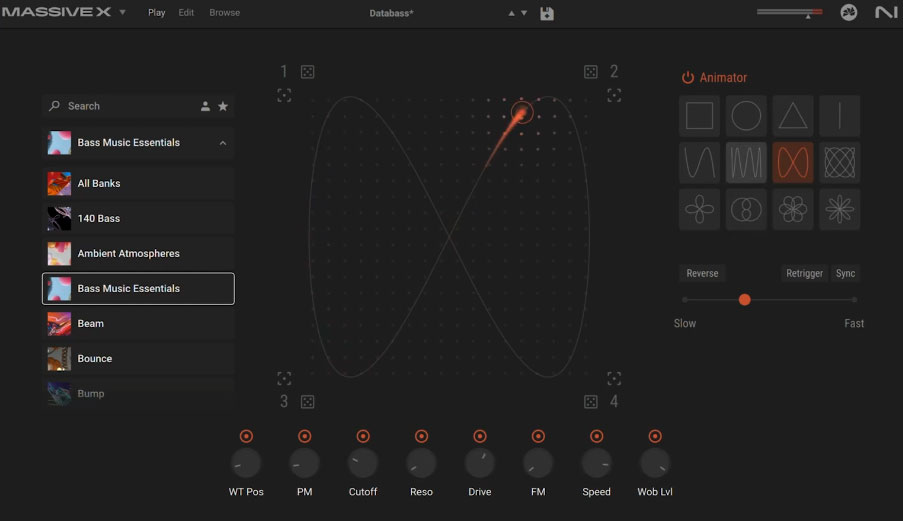
Task: Click the Native Instruments logo
Action: pos(886,12)
